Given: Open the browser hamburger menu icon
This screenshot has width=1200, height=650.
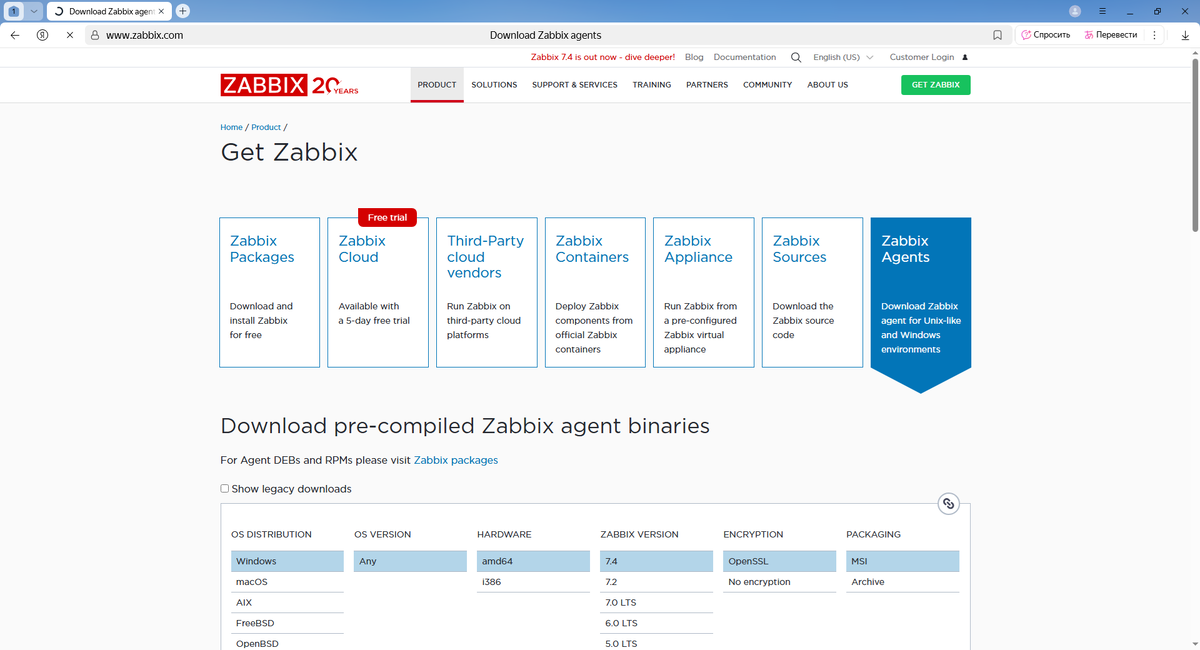Looking at the screenshot, I should 1102,11.
